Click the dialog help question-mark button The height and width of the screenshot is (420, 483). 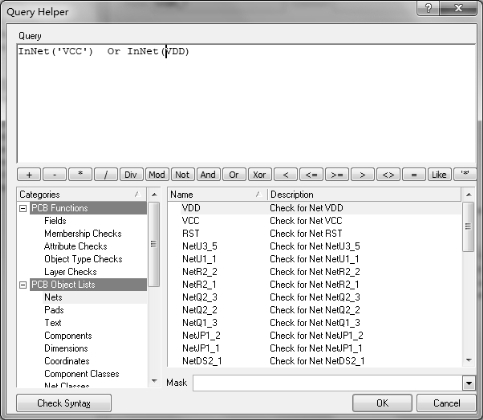428,8
